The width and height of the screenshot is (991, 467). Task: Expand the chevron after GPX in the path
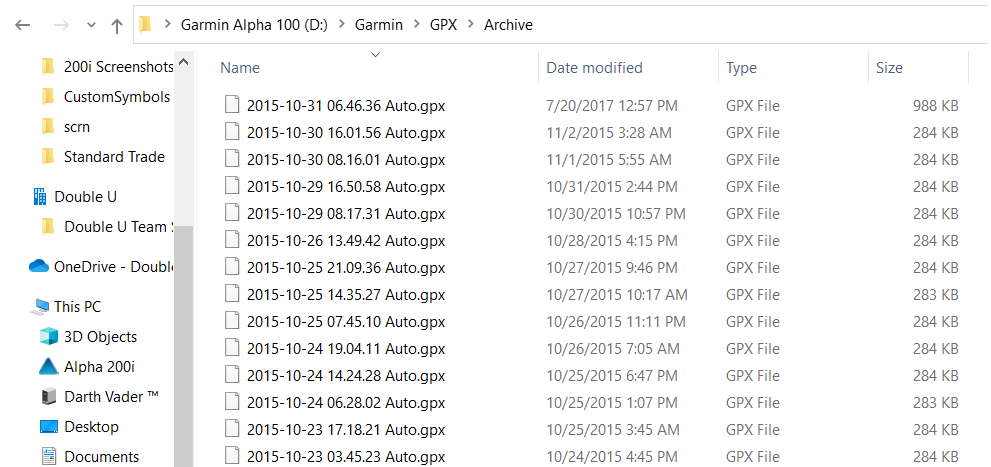pos(470,25)
